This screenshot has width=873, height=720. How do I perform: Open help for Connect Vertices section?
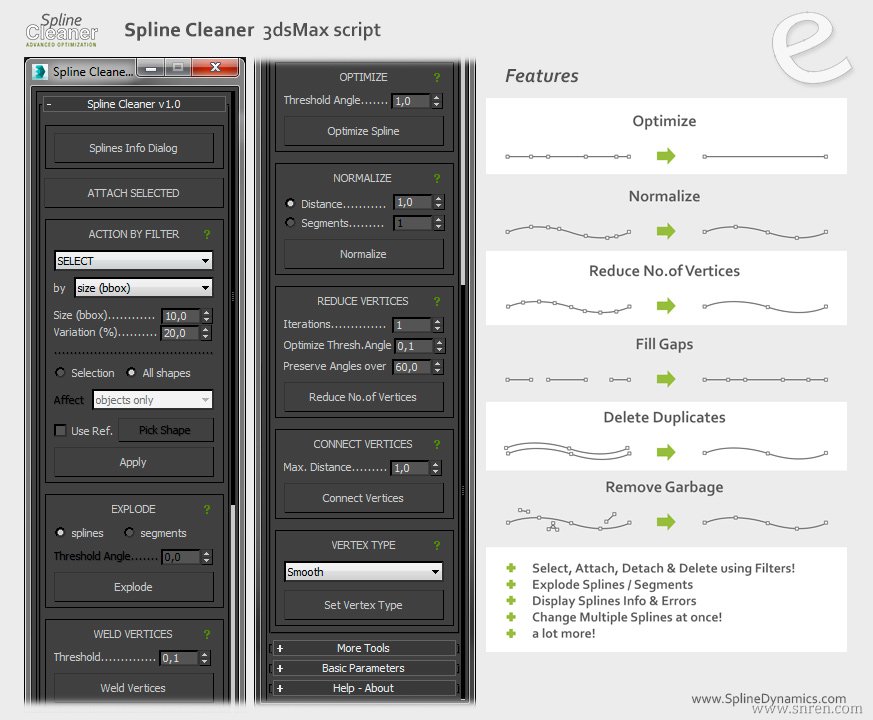(437, 444)
